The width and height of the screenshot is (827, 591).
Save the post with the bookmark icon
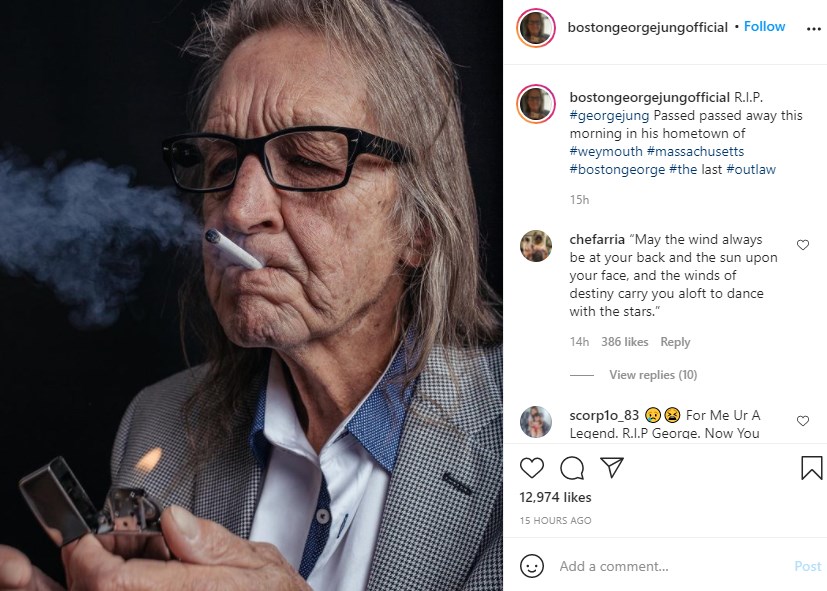(x=811, y=467)
